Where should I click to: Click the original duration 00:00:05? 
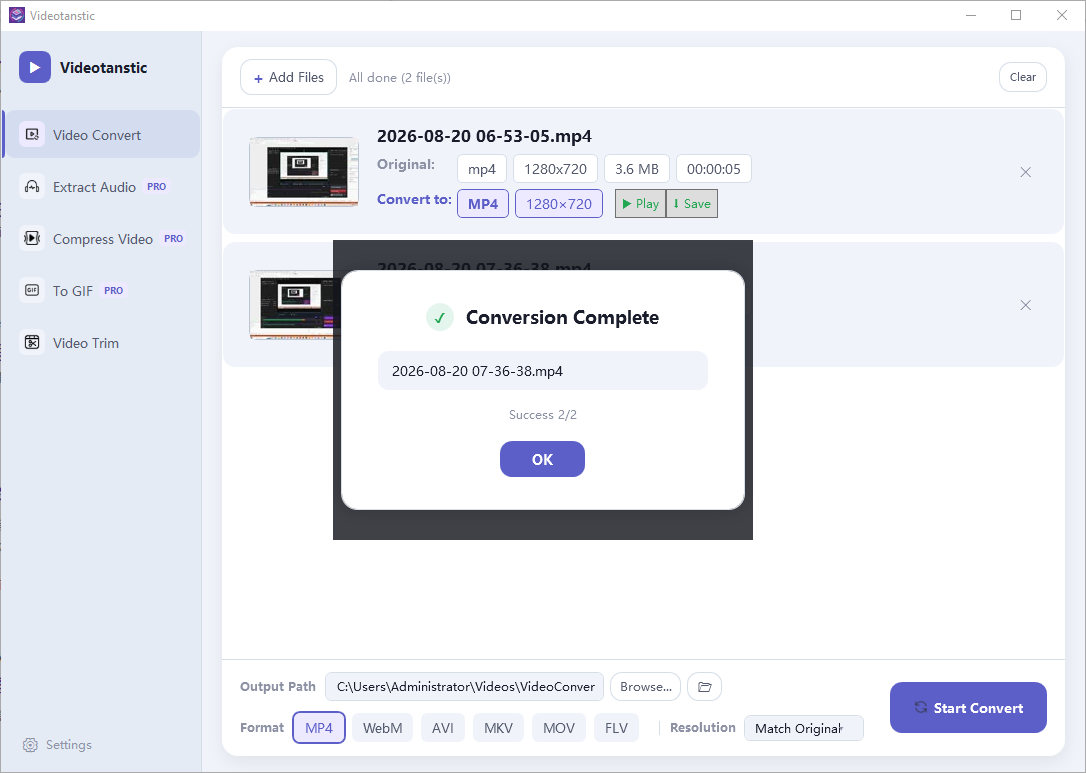point(713,168)
